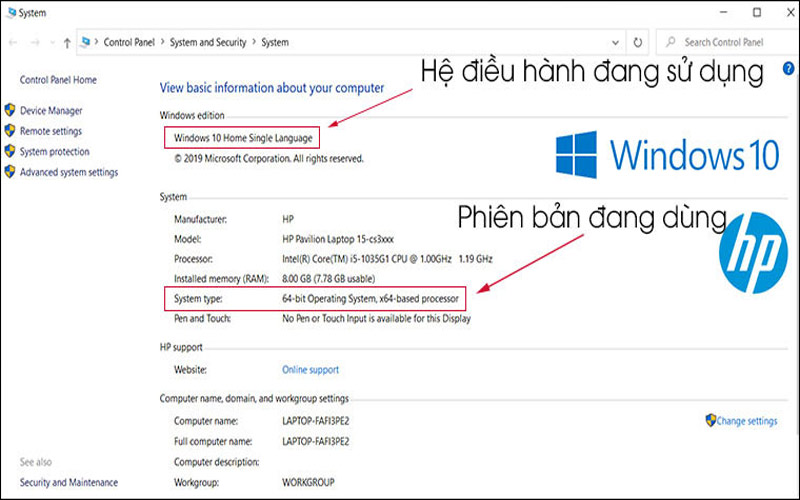
Task: Click the System window title icon
Action: click(11, 12)
